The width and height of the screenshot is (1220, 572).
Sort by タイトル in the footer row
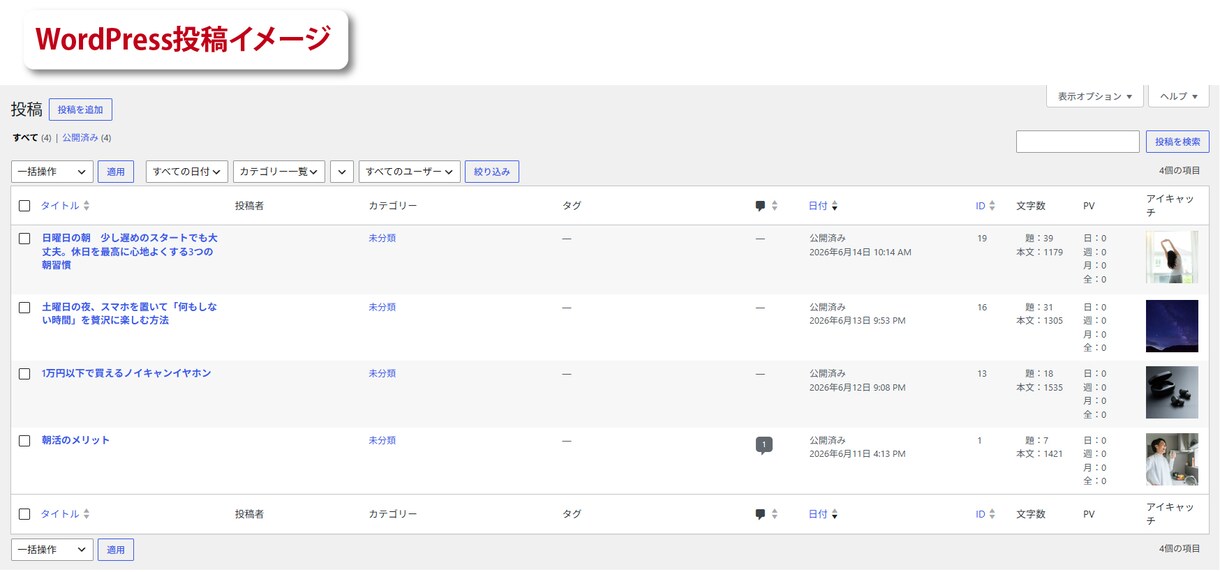pyautogui.click(x=65, y=514)
